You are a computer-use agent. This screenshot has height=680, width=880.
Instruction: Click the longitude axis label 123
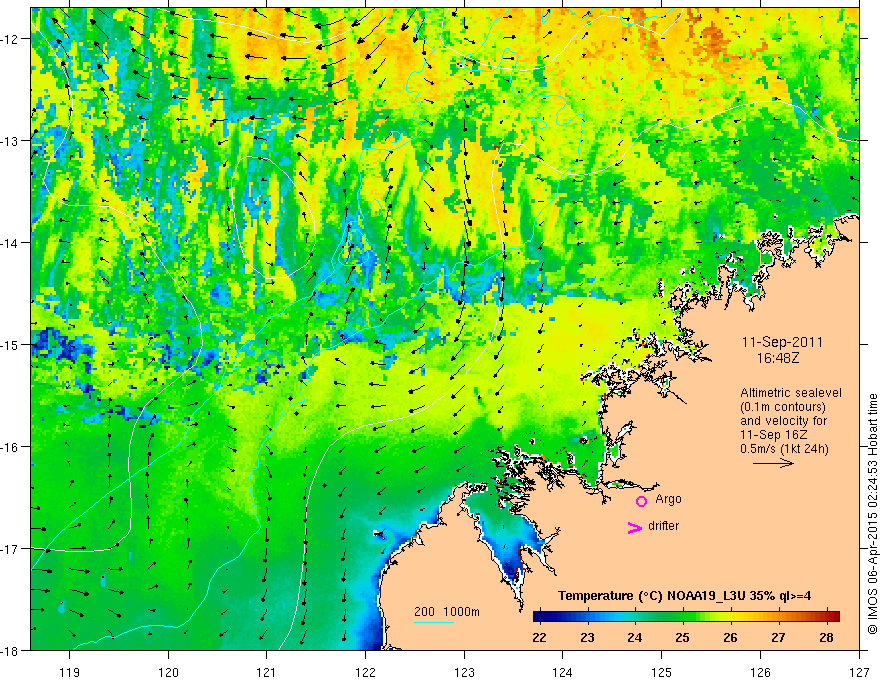pos(464,672)
